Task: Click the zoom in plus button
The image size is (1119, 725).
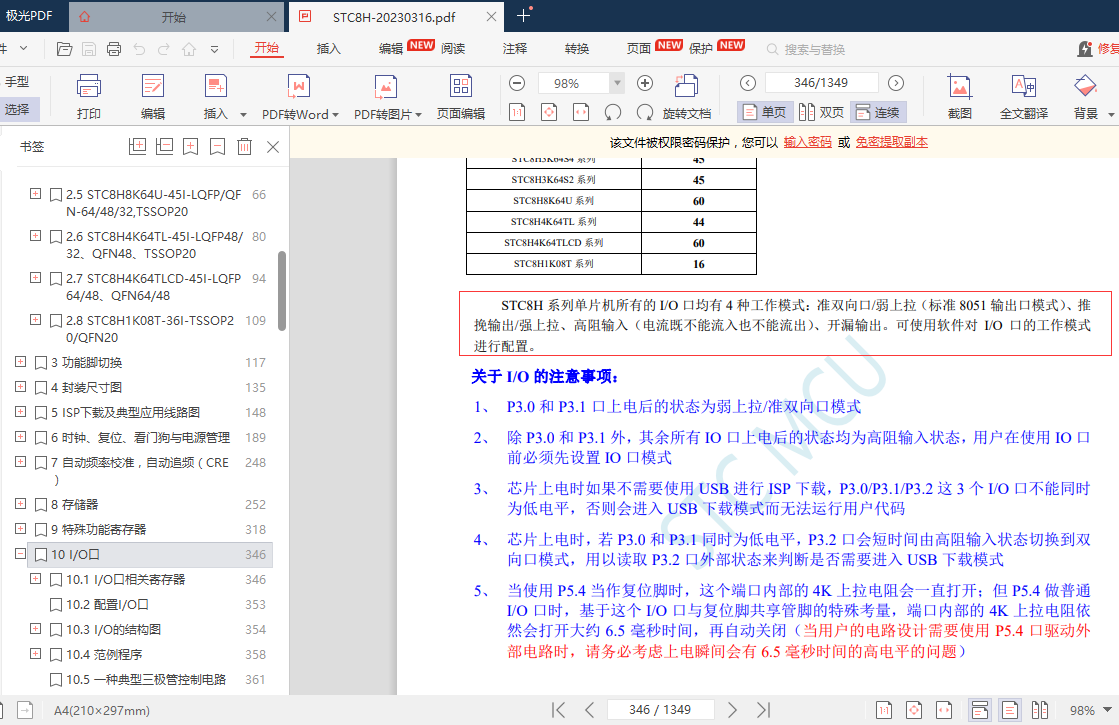Action: (644, 83)
